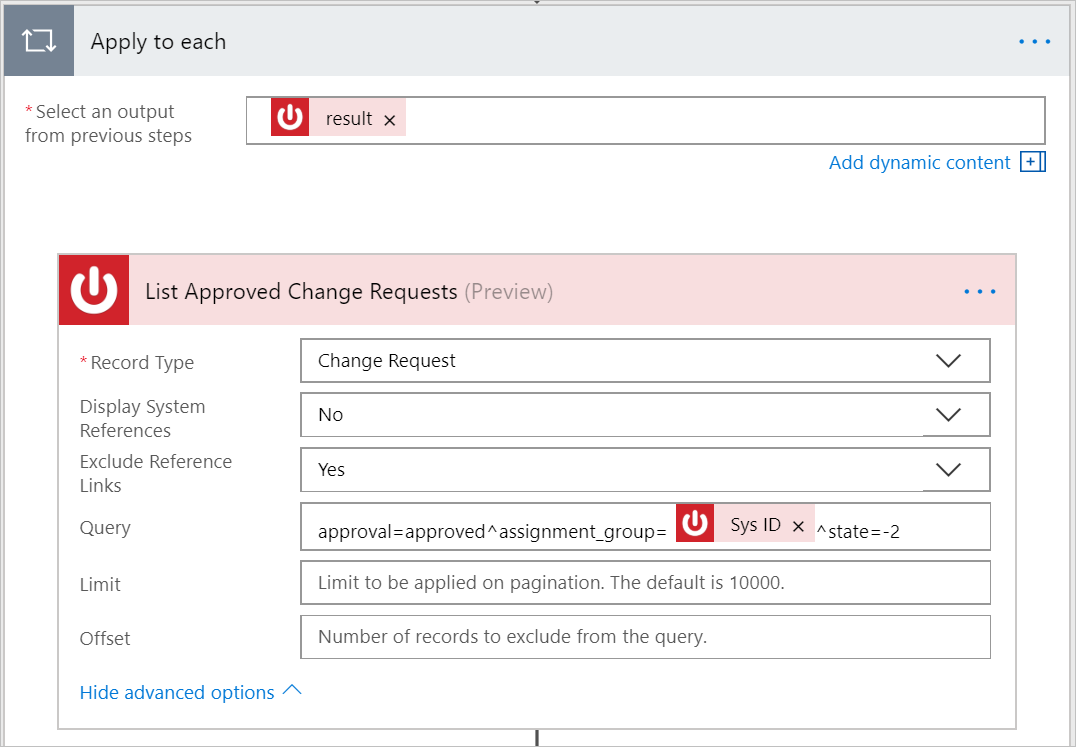Open the List Approved Change Requests ellipsis menu
This screenshot has width=1076, height=747.
pos(979,292)
